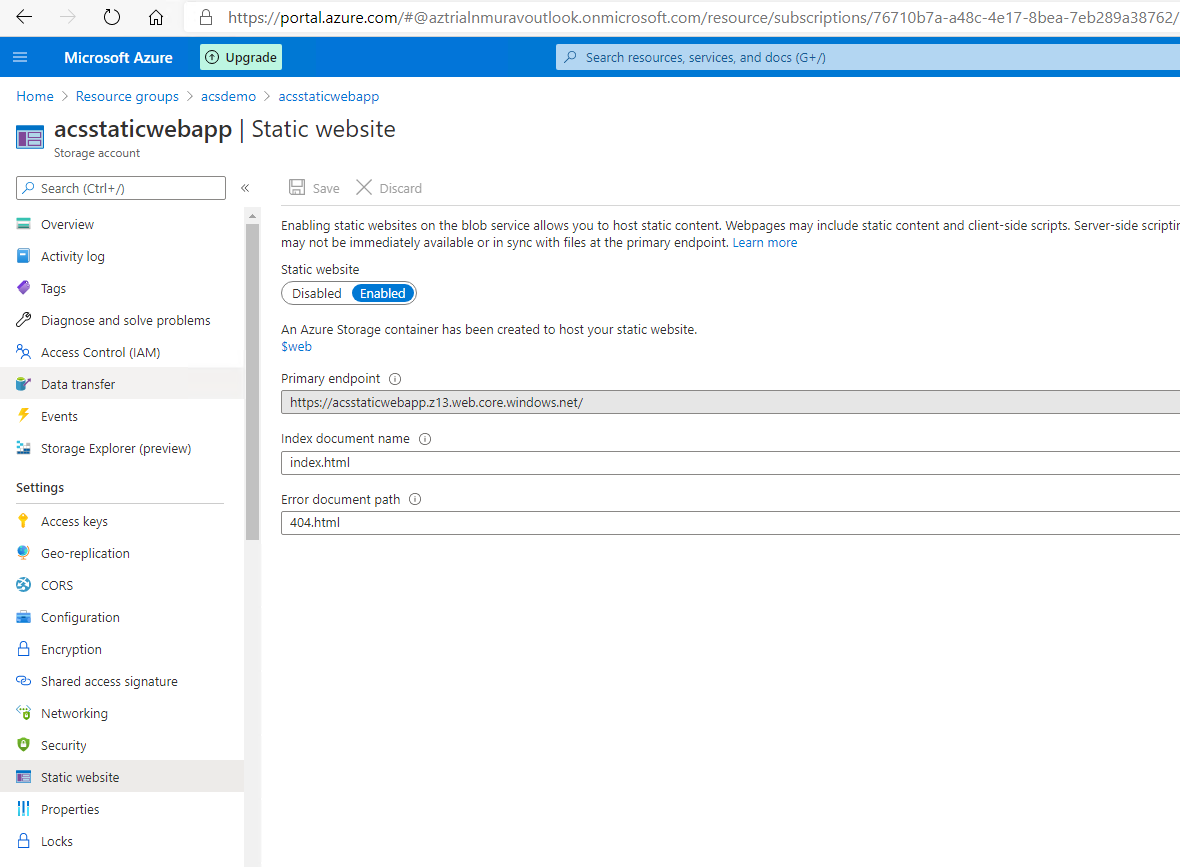
Task: Click the Discard X icon
Action: [x=363, y=187]
